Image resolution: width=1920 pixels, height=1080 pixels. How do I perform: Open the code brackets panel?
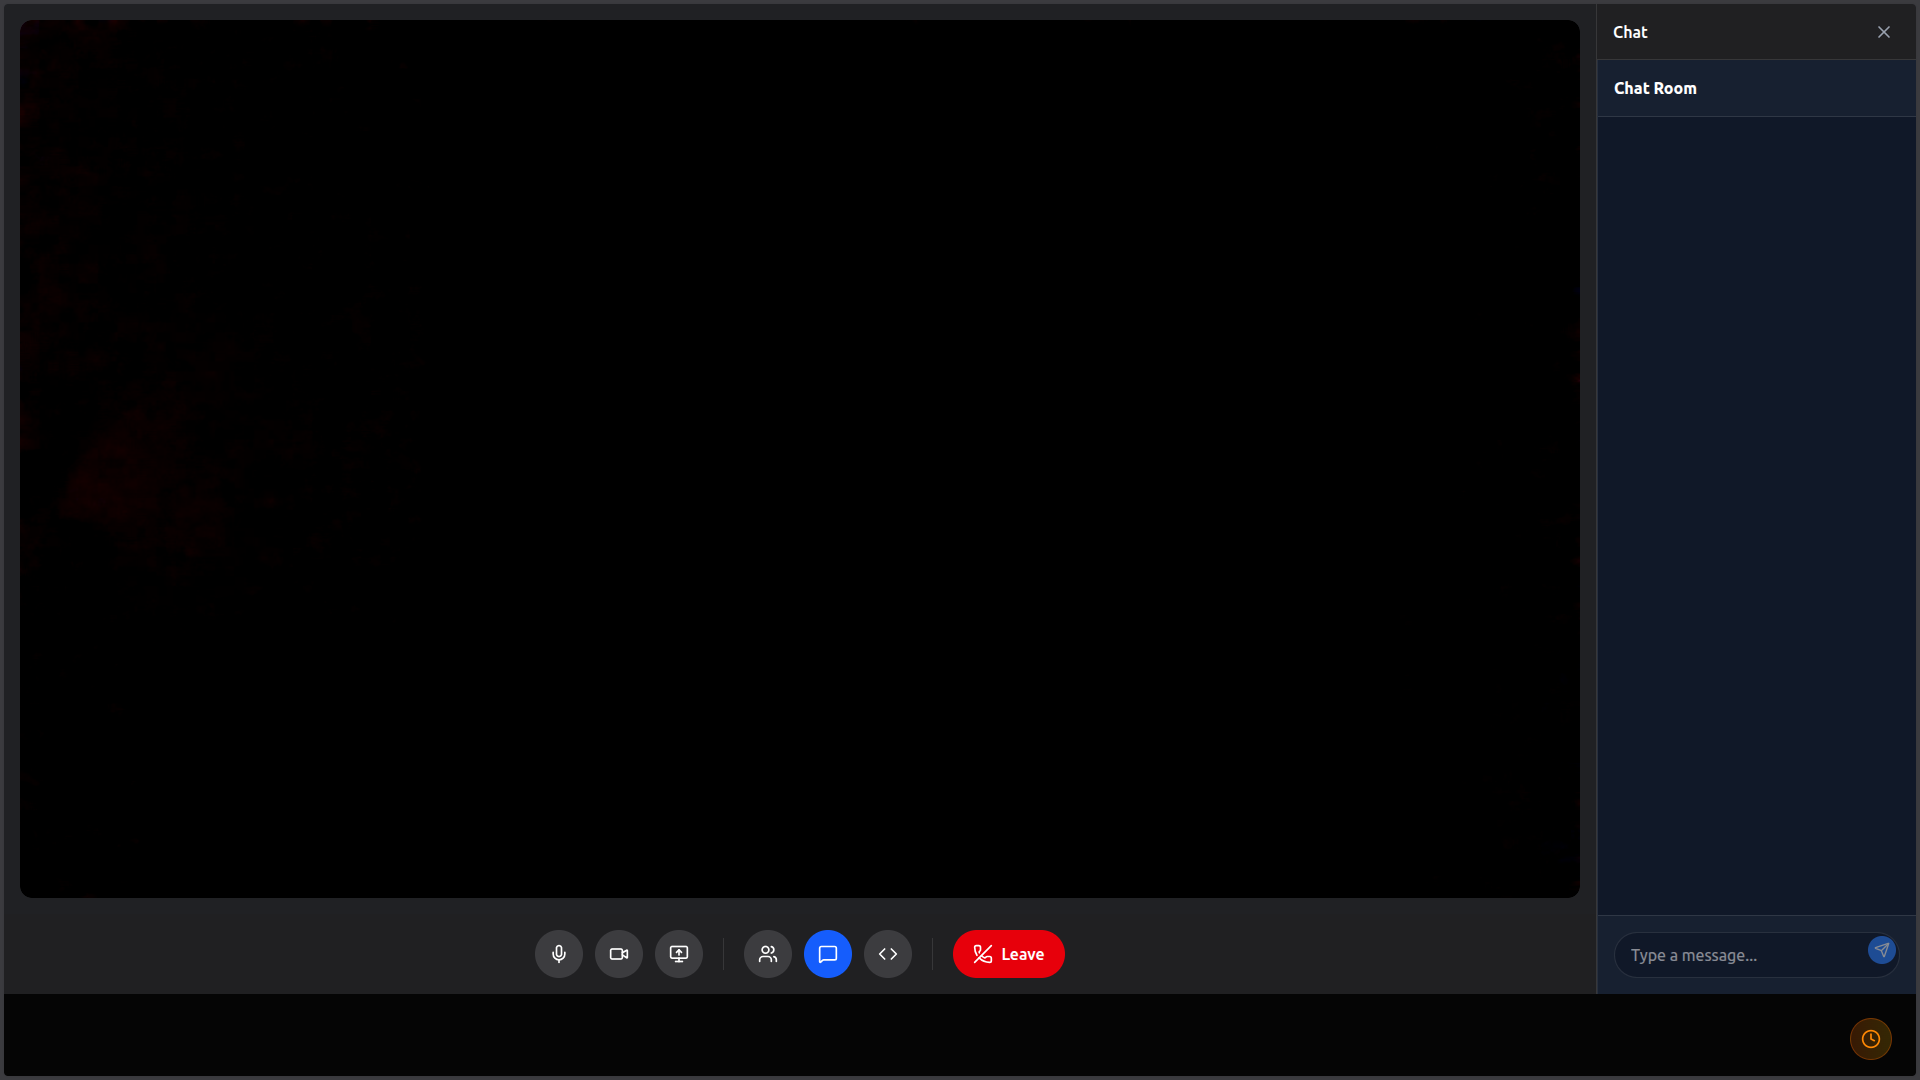(887, 954)
